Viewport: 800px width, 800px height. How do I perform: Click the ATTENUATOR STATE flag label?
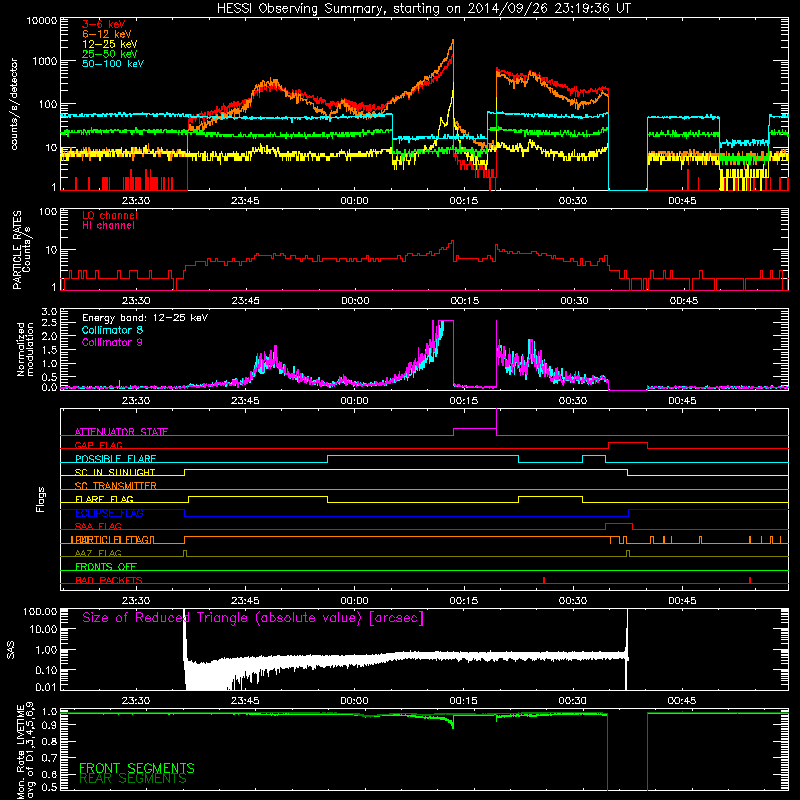tap(121, 432)
